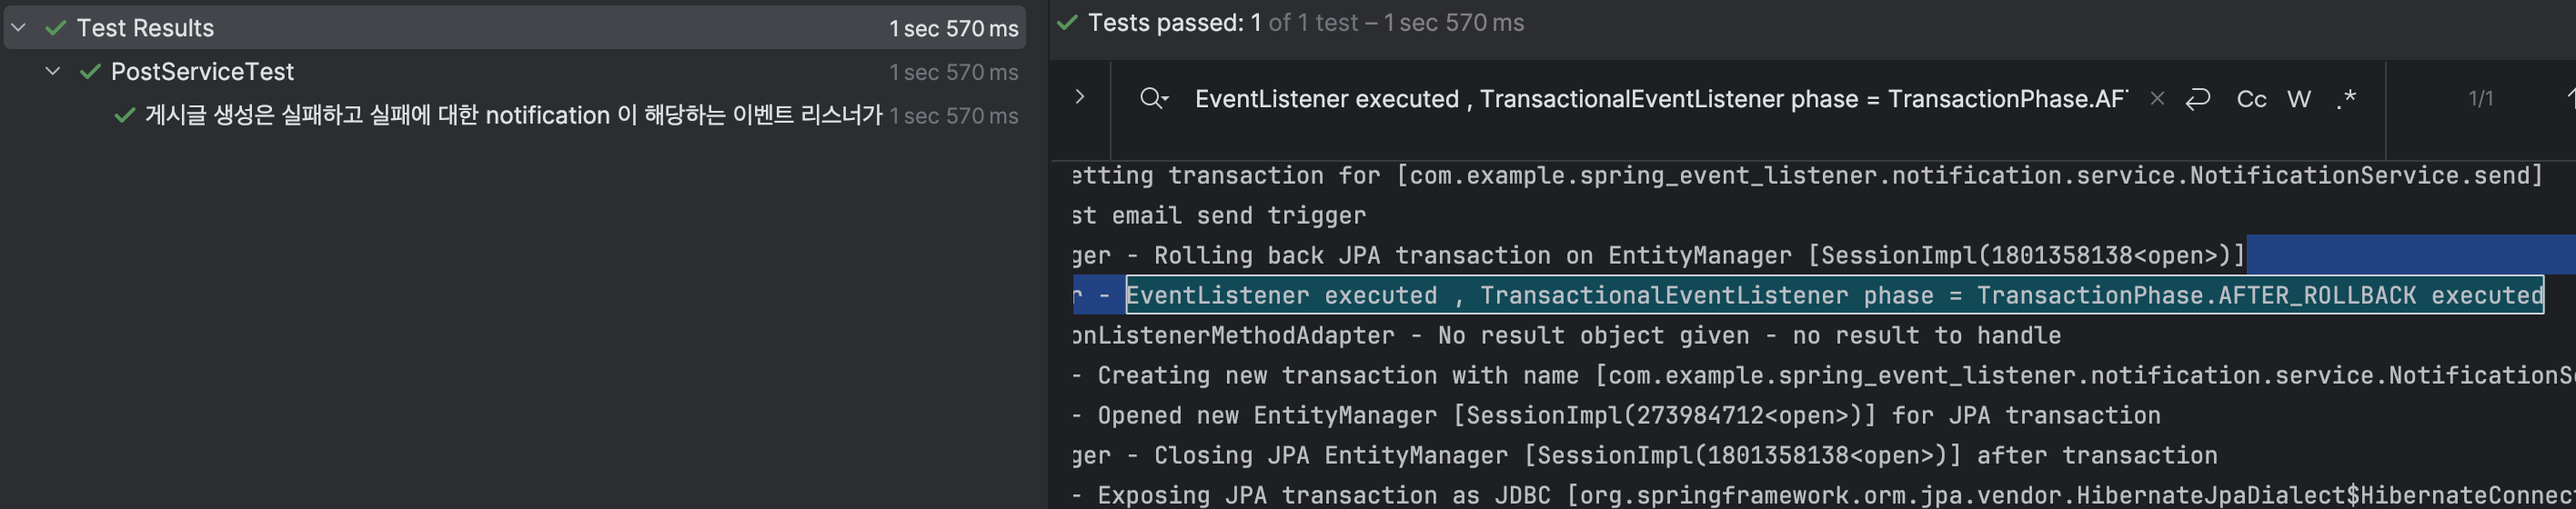Click 'Opened new EntityManager' log line
2576x509 pixels.
pyautogui.click(x=1616, y=415)
